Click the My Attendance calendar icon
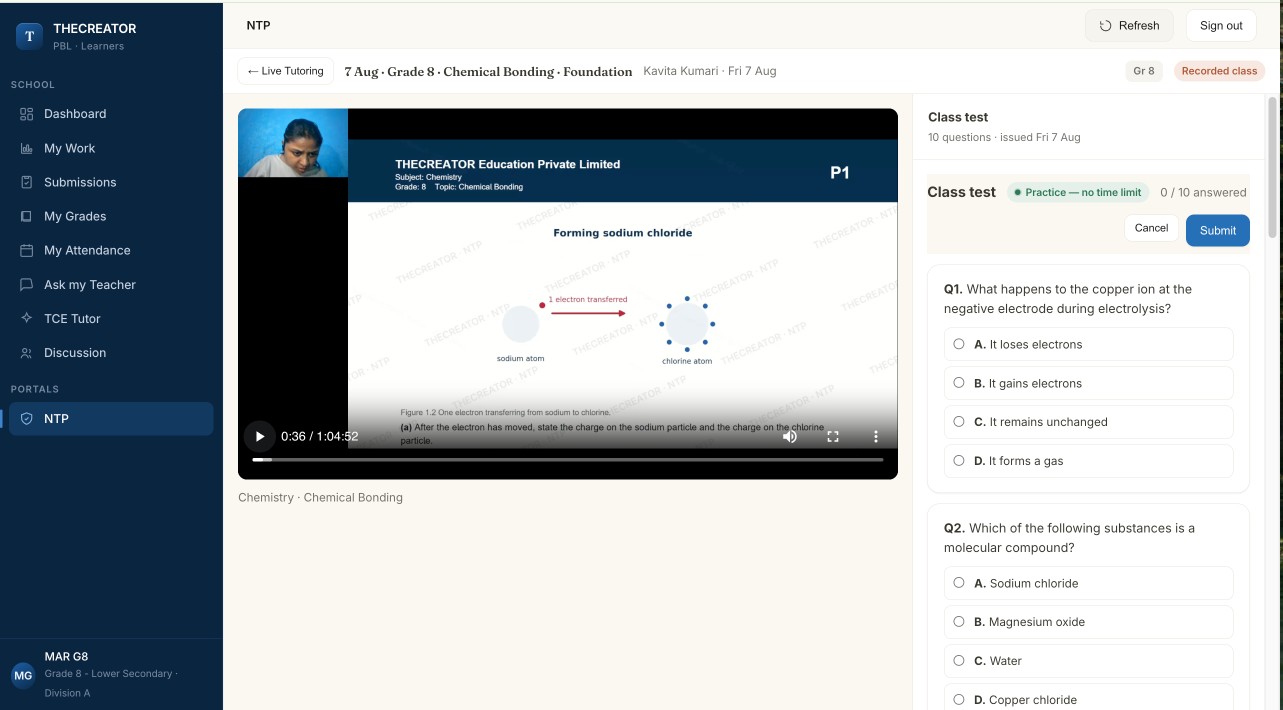 [27, 250]
